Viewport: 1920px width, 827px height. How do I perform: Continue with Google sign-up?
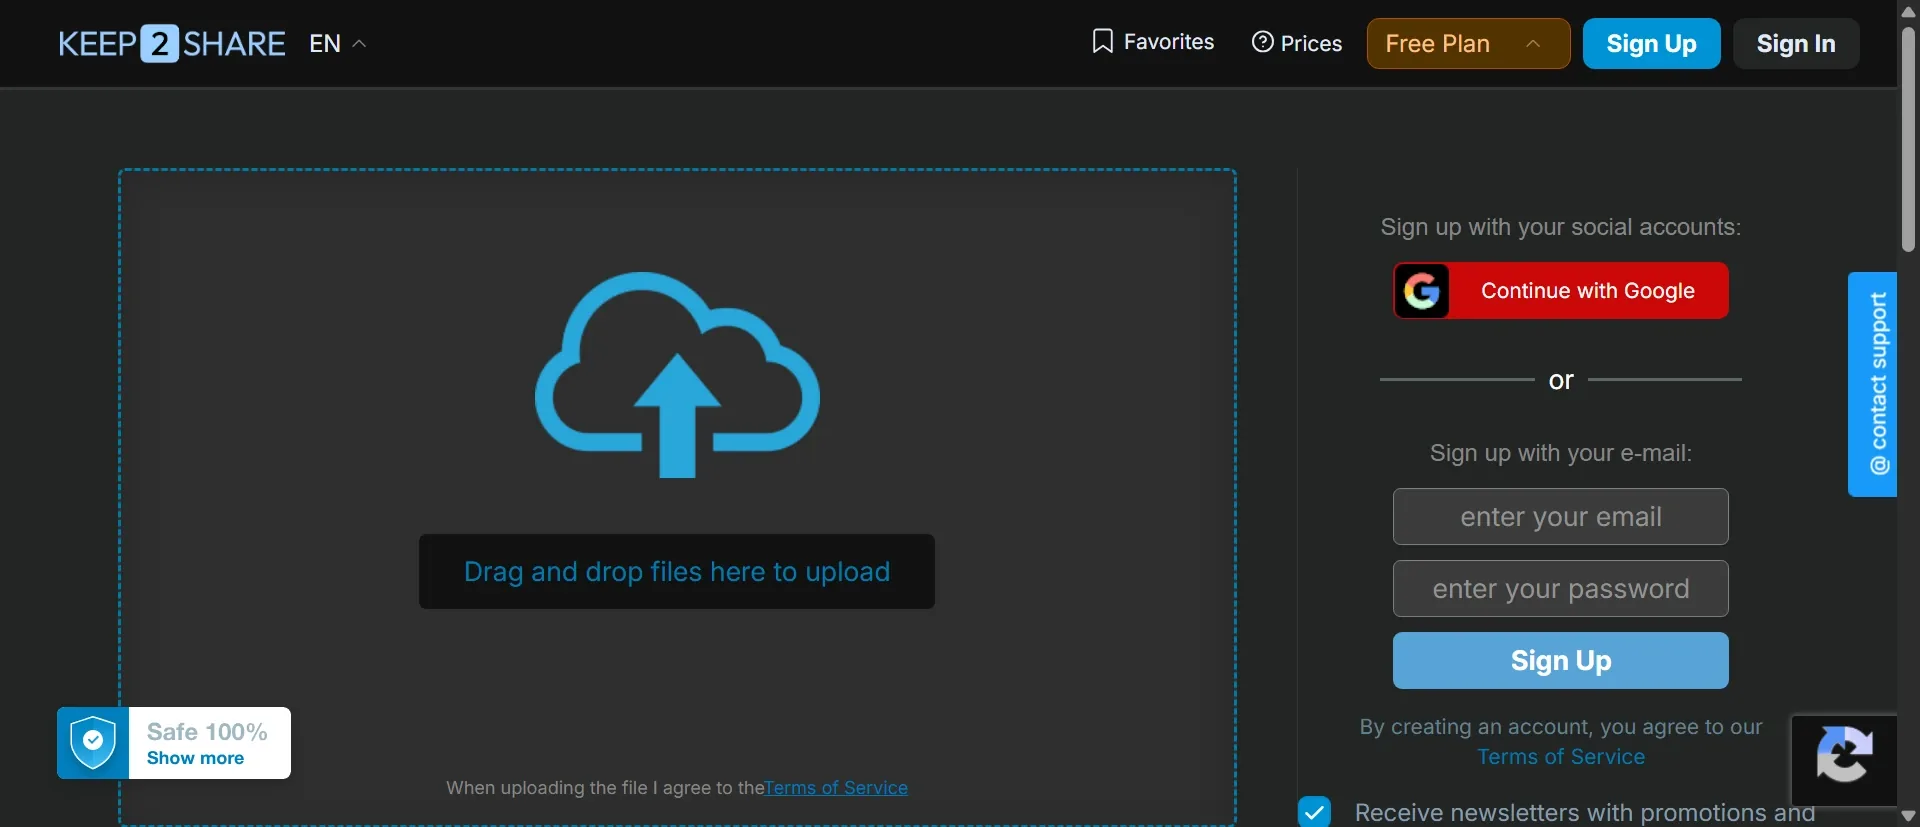coord(1560,291)
